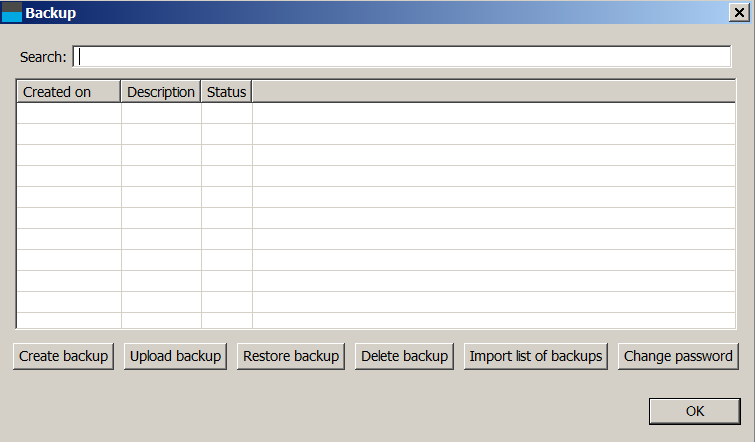This screenshot has height=442, width=755.
Task: Open Import list of backups
Action: pos(536,356)
